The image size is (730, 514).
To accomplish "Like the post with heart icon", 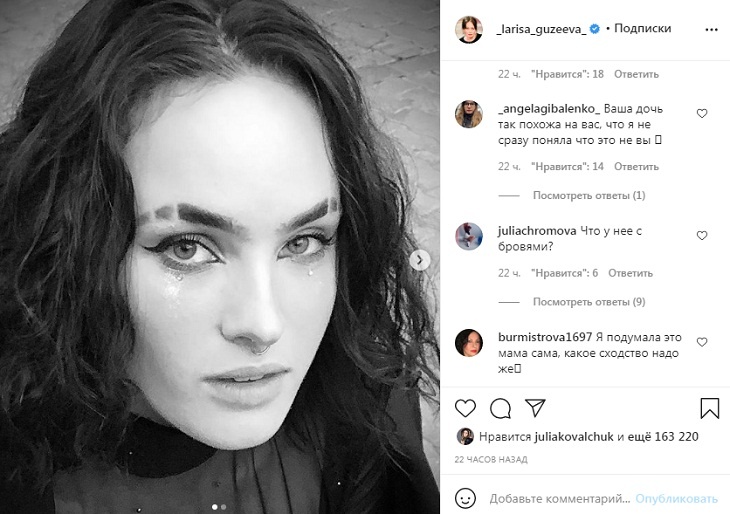I will coord(465,408).
